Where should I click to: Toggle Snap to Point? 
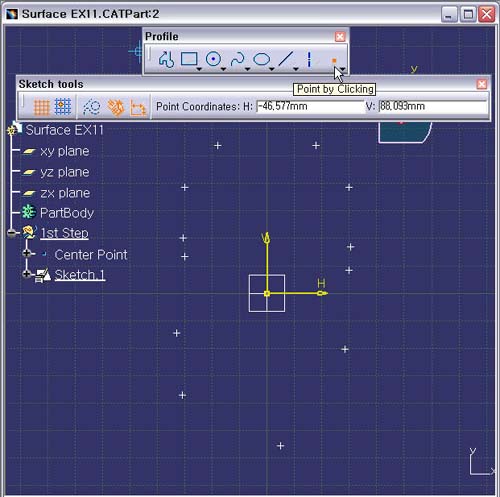[x=63, y=107]
